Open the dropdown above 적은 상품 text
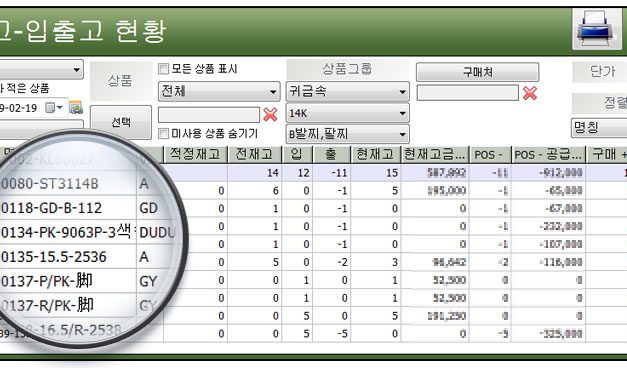The image size is (627, 368). [x=42, y=70]
